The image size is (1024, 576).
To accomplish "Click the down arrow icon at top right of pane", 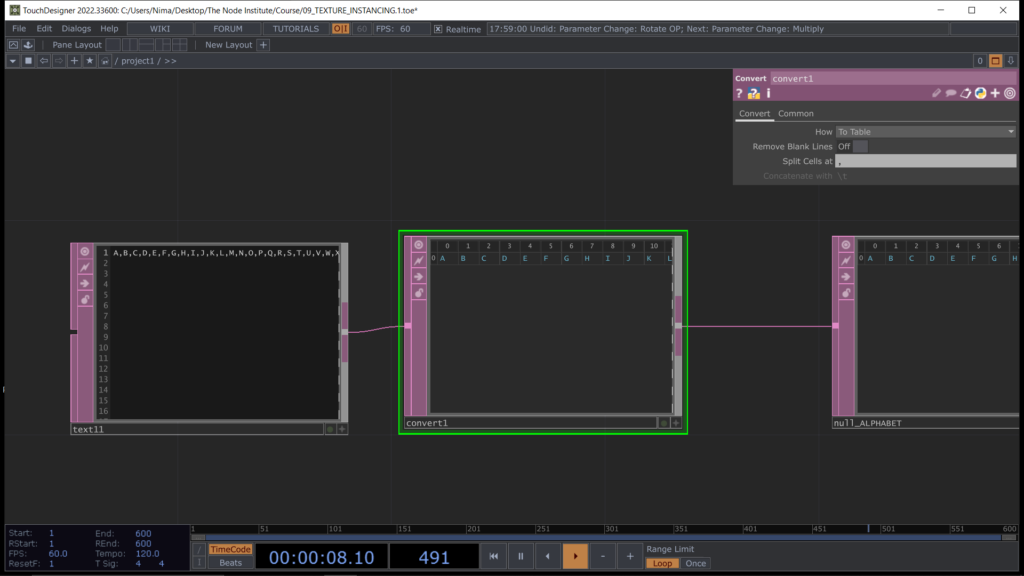I will [1010, 61].
